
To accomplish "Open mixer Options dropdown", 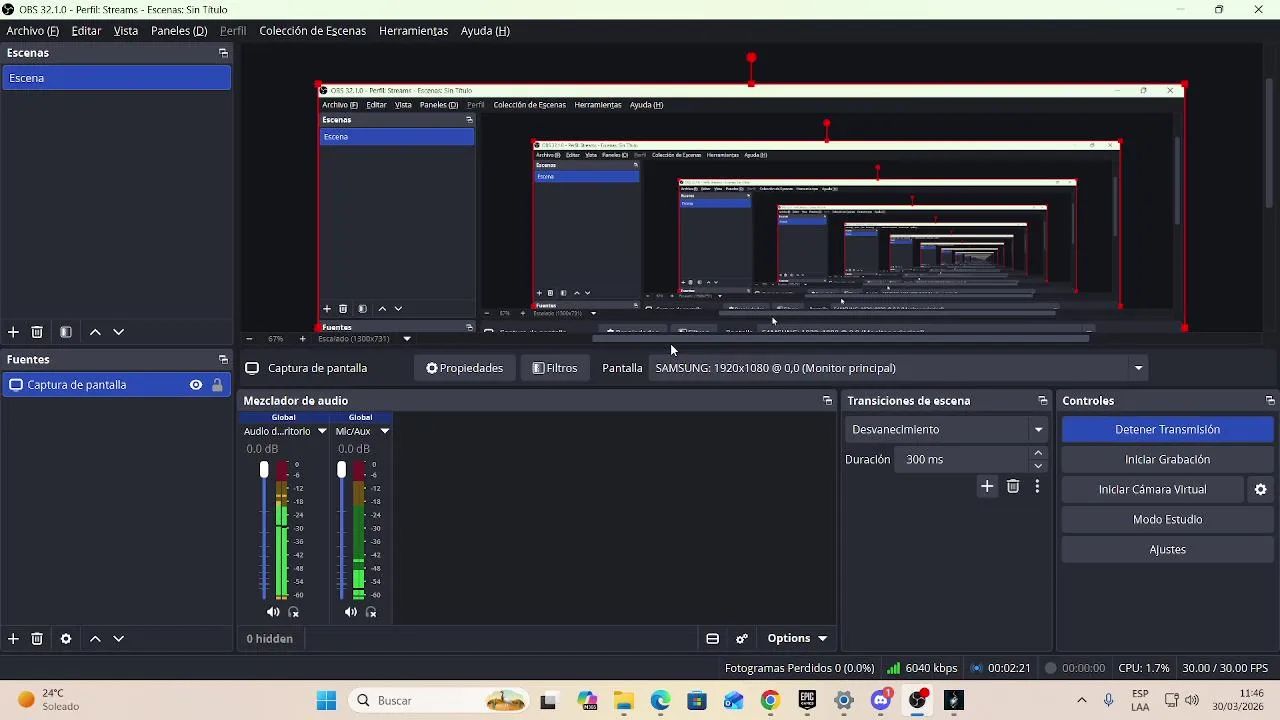I will click(797, 639).
